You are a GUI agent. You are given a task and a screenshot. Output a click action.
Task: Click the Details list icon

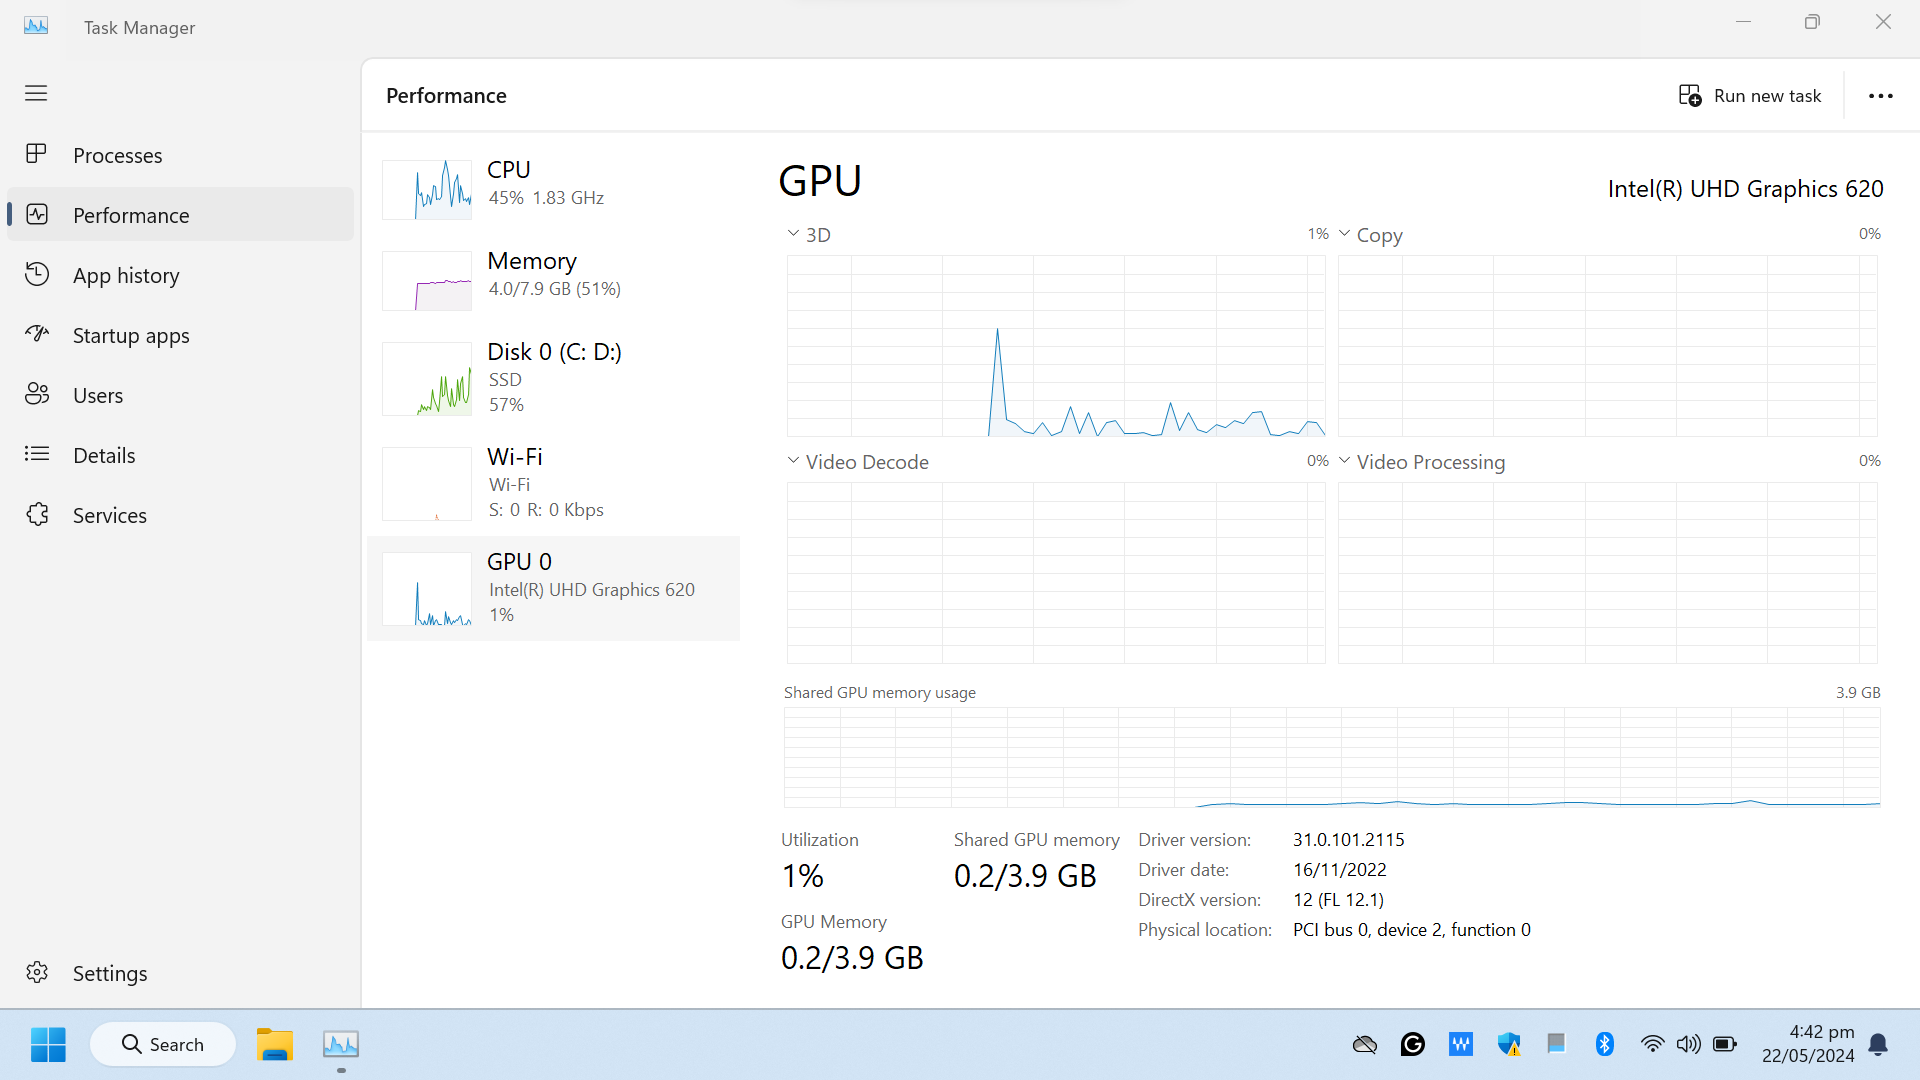pos(36,454)
